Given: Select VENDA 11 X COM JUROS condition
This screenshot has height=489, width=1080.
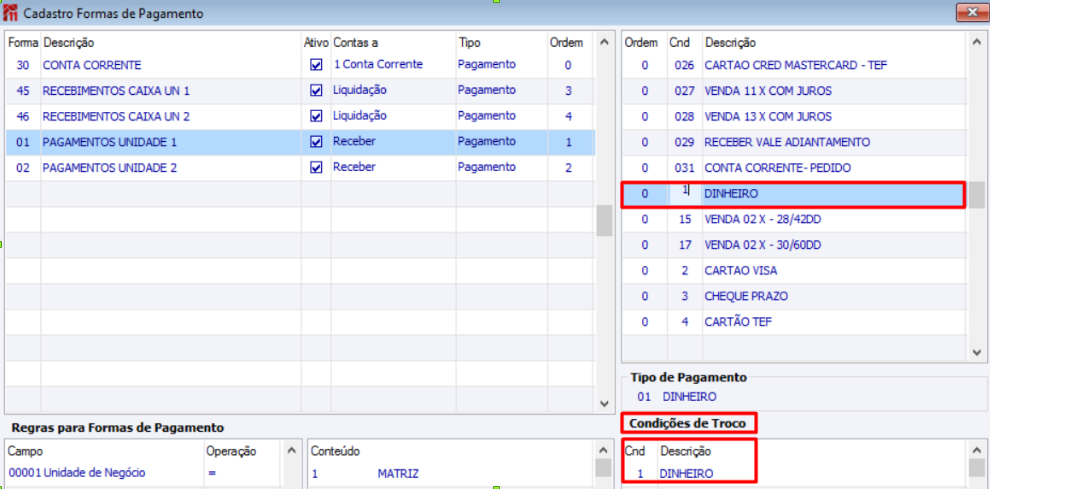Looking at the screenshot, I should (794, 91).
